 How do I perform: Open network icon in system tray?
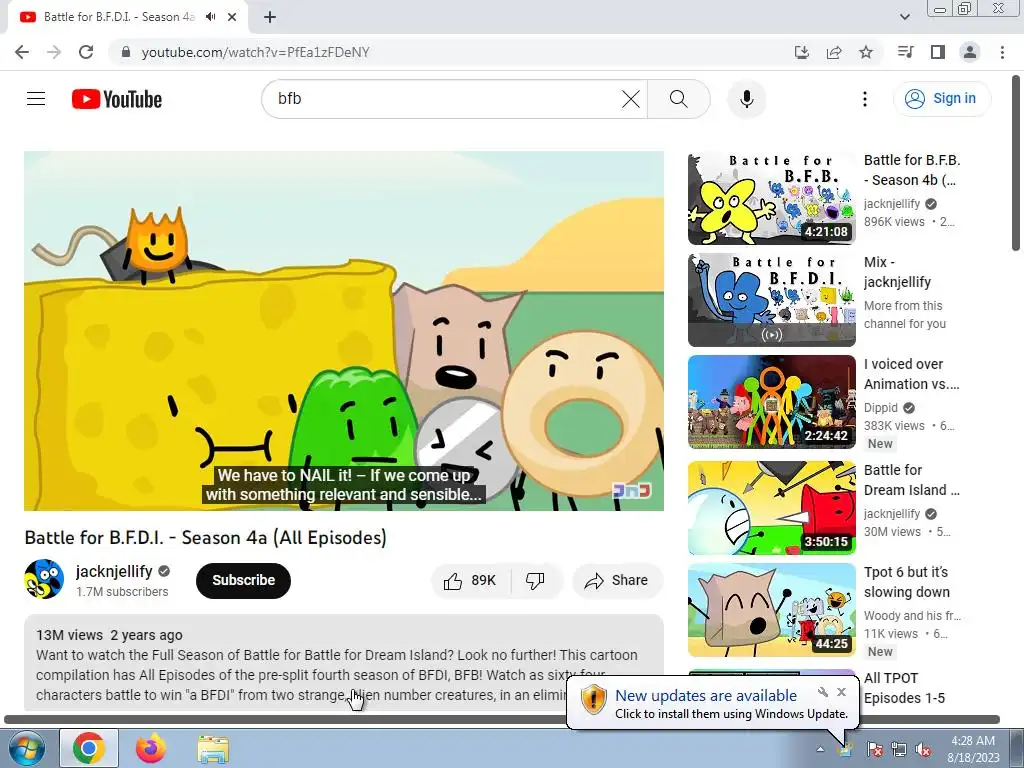[899, 749]
